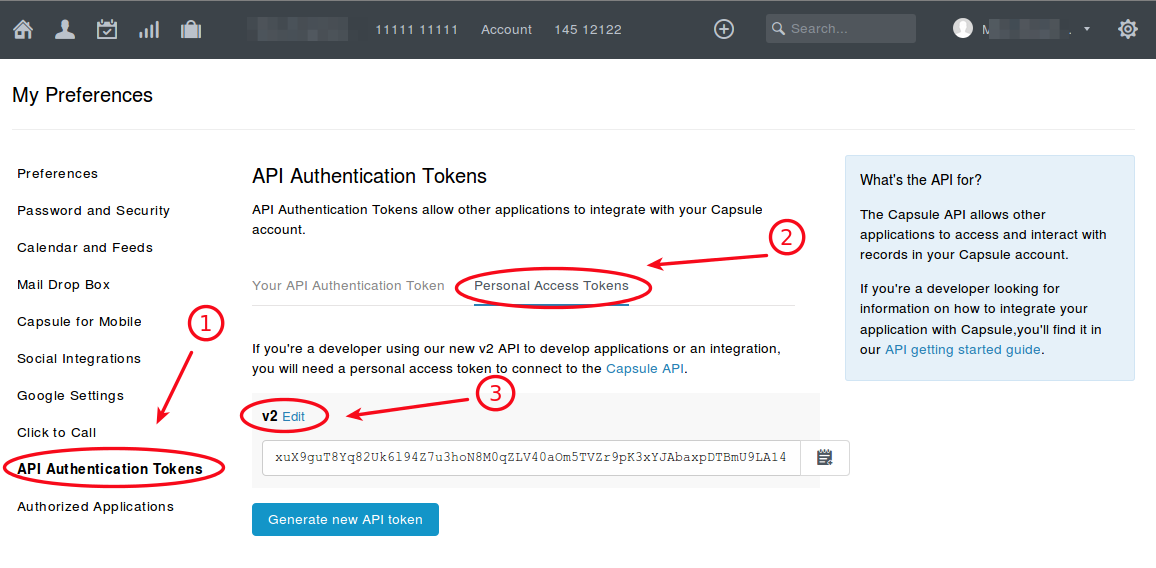Open the Capsule API link
The height and width of the screenshot is (568, 1156).
[645, 369]
